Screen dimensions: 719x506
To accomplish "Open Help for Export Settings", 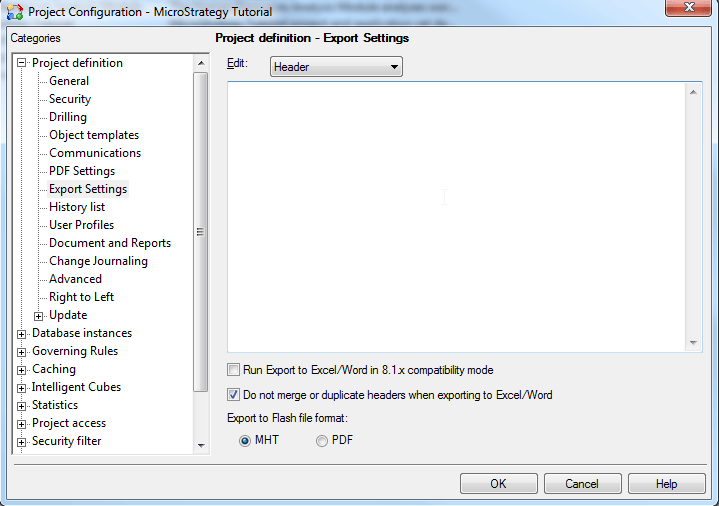I will (666, 484).
